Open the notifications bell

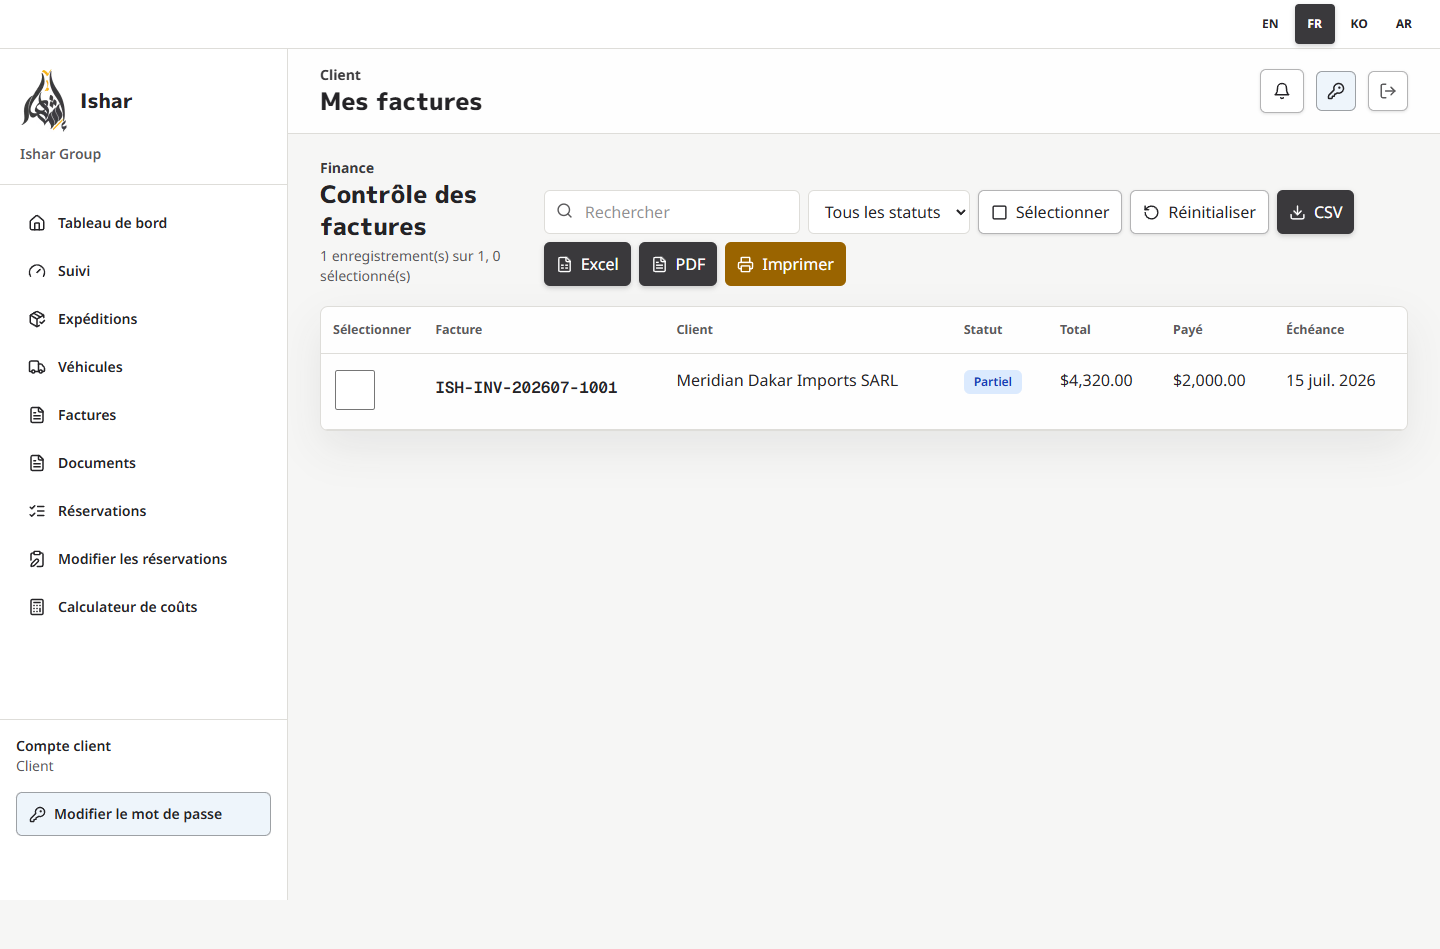[x=1282, y=91]
